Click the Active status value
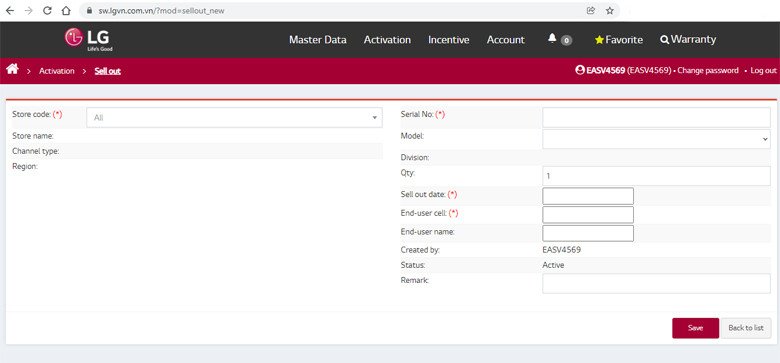The height and width of the screenshot is (363, 780). [553, 266]
